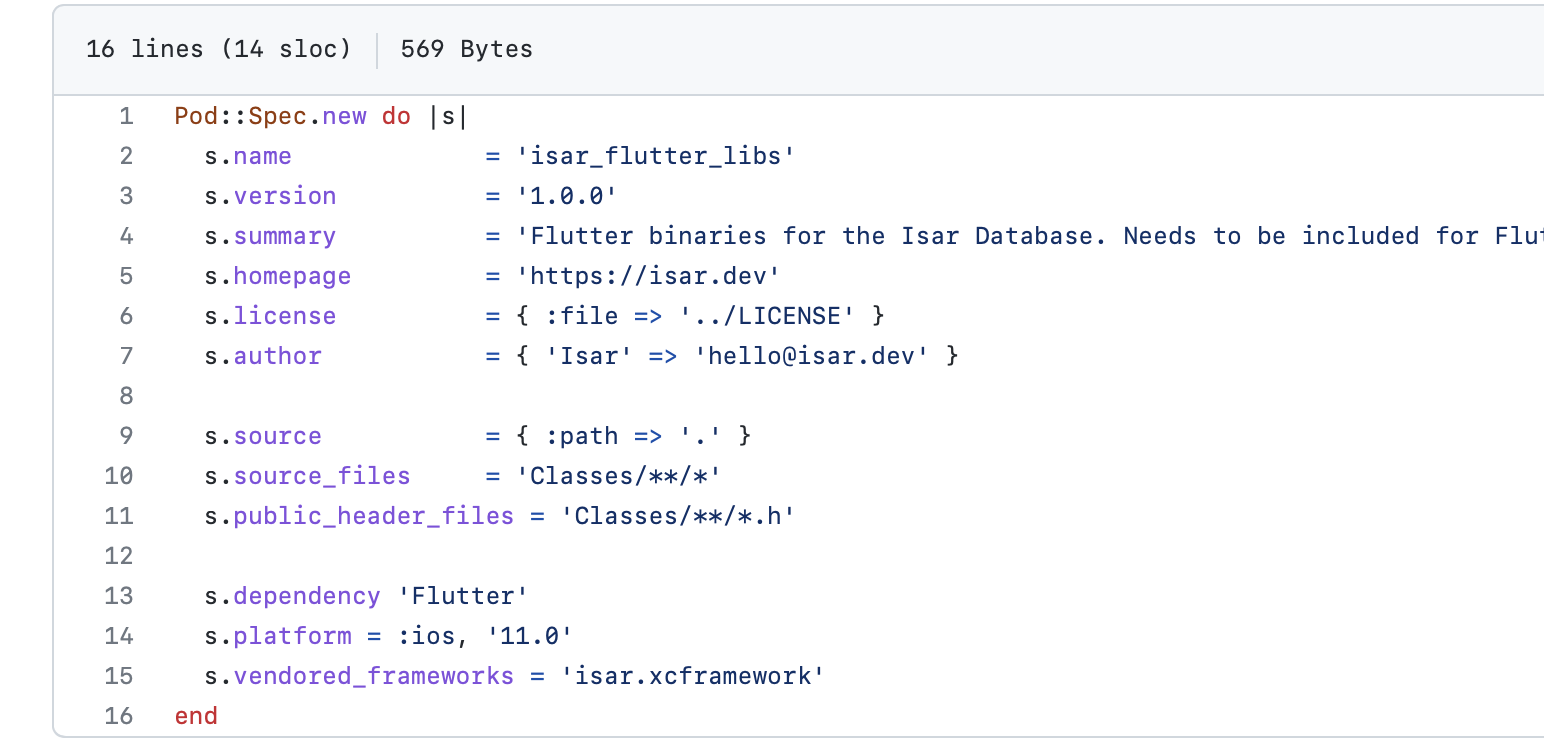This screenshot has height=738, width=1544.
Task: Click the 's.source_files' attribute
Action: pos(307,476)
